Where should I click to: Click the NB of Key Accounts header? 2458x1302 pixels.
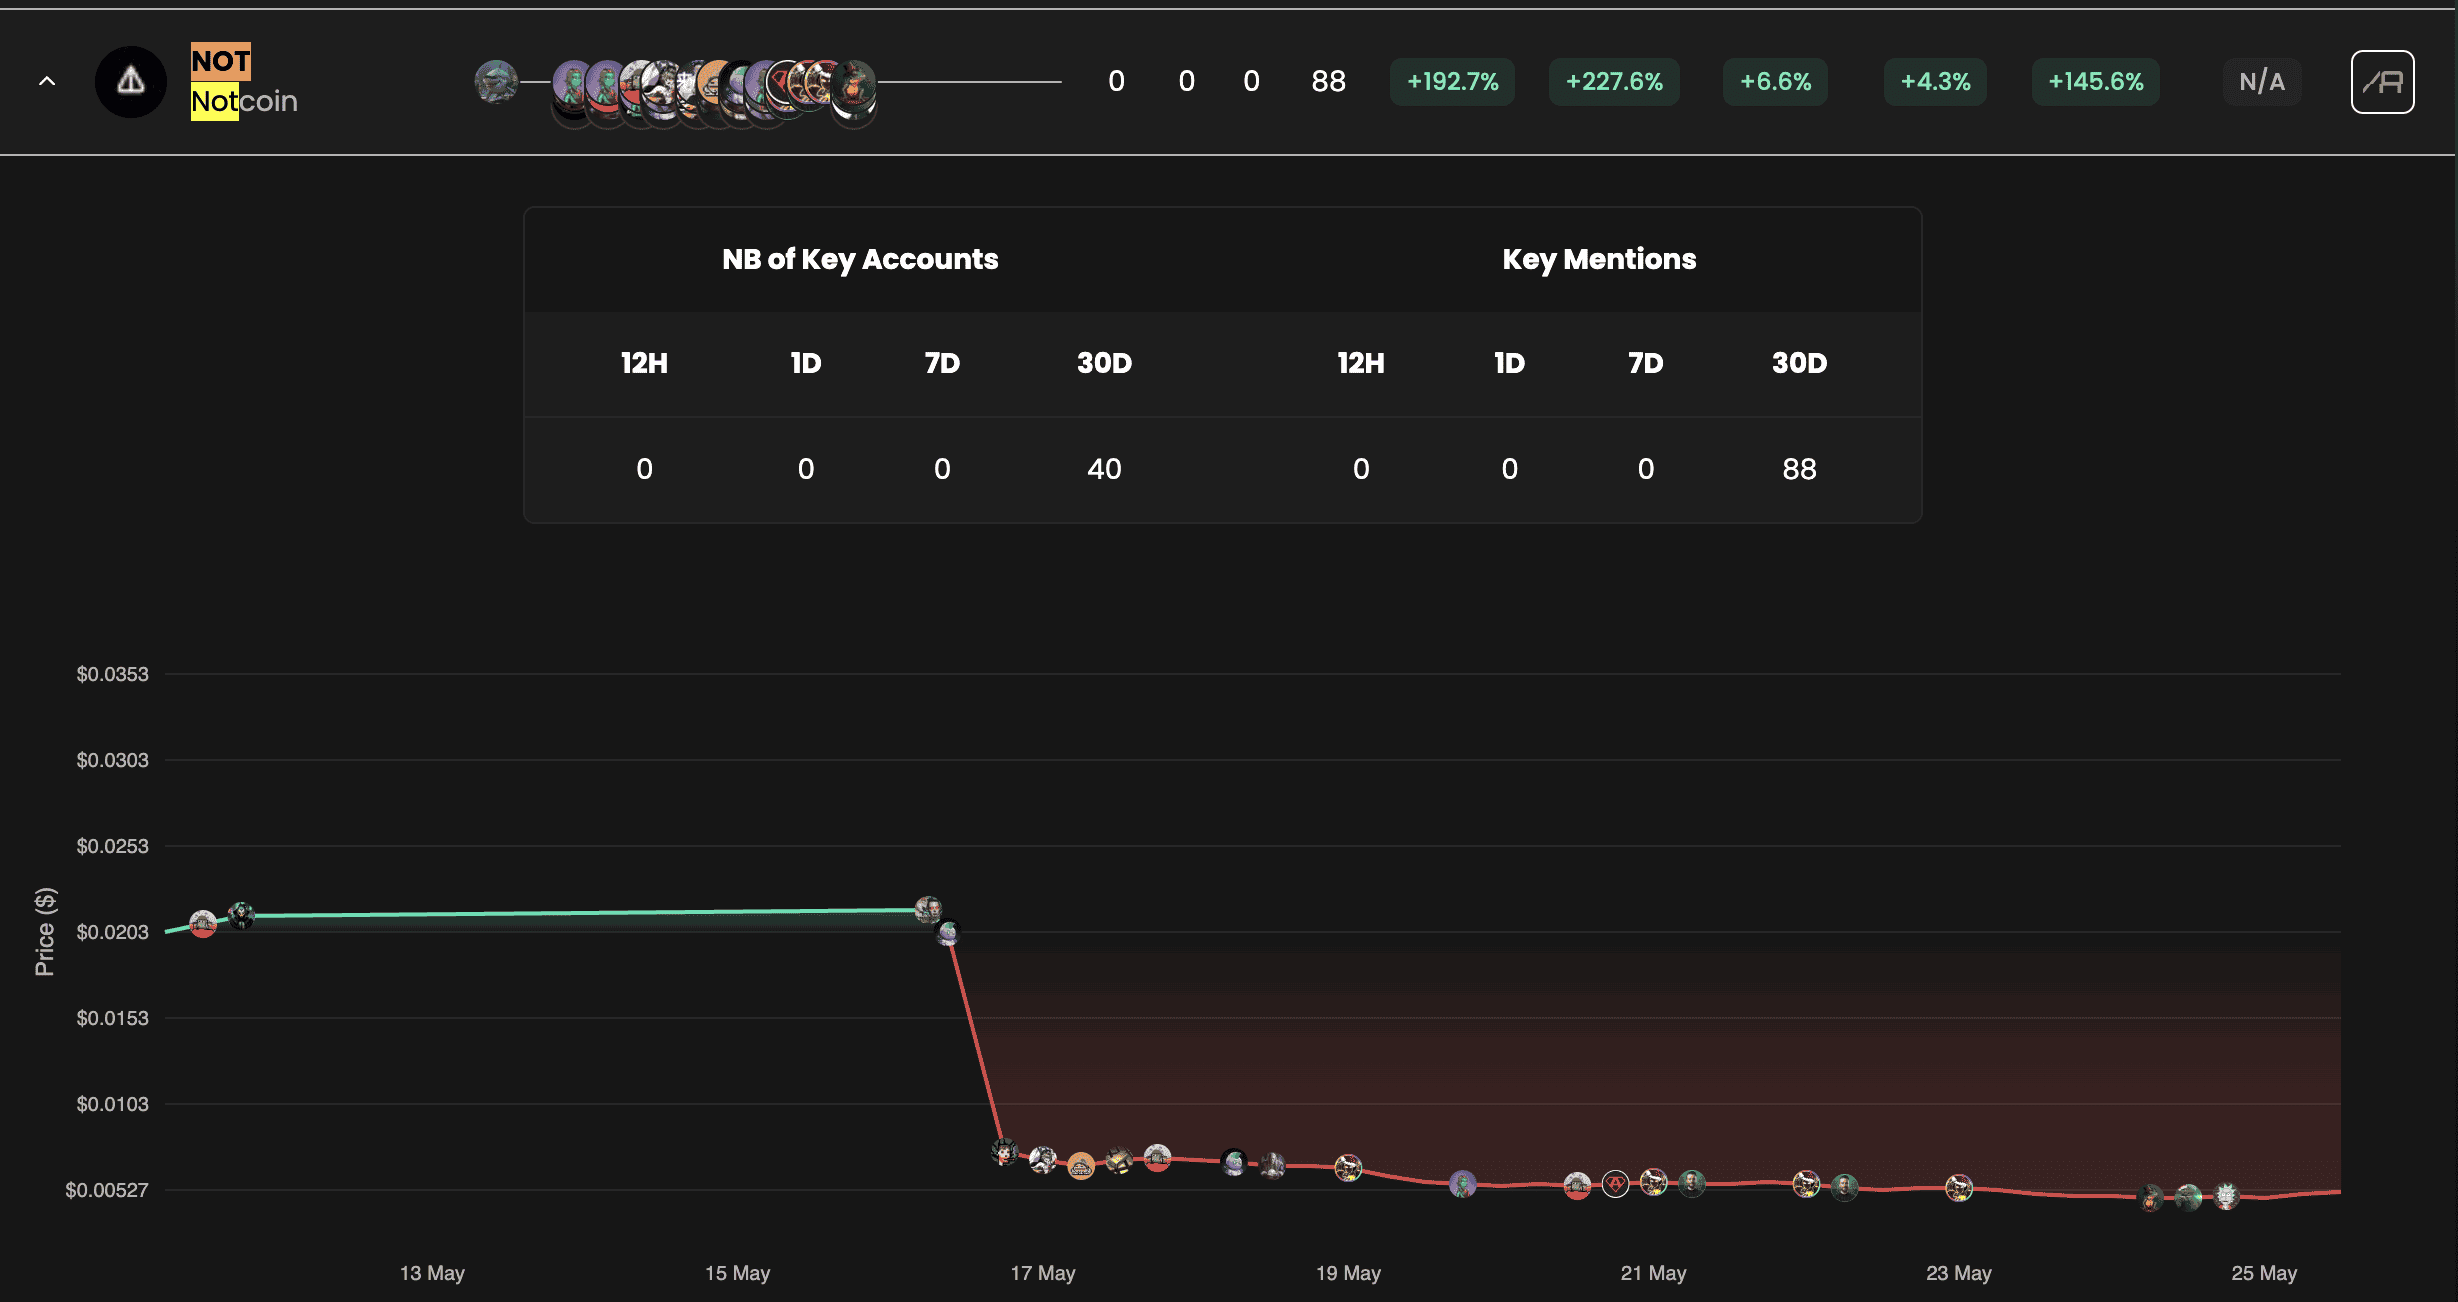pyautogui.click(x=860, y=259)
